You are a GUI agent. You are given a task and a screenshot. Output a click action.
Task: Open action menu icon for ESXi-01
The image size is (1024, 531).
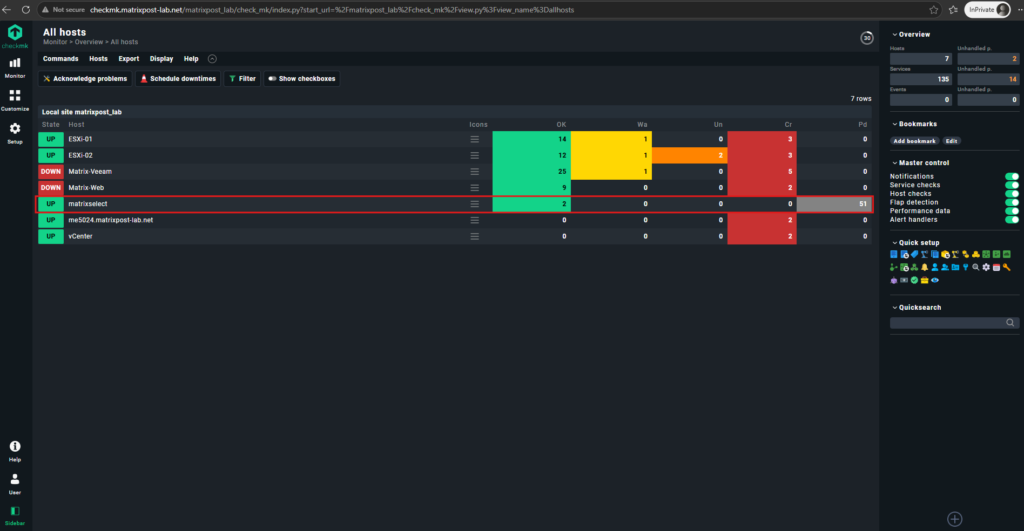(475, 139)
